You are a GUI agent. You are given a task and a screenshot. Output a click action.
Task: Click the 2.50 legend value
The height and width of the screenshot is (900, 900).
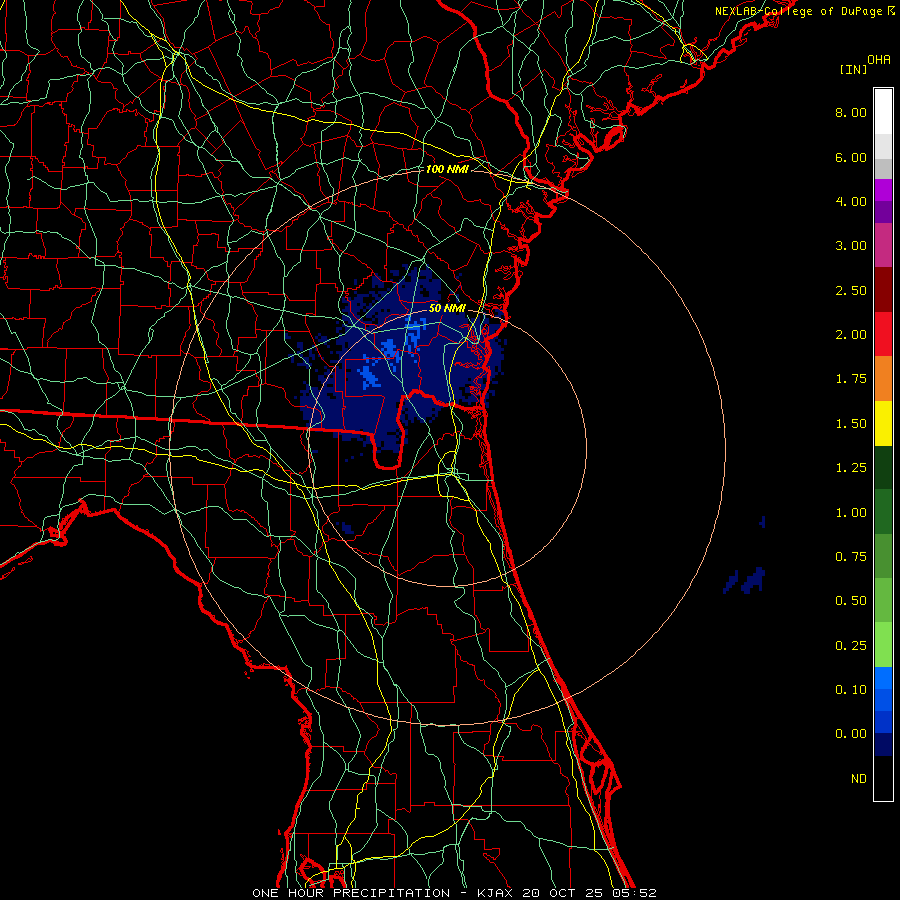pyautogui.click(x=851, y=290)
